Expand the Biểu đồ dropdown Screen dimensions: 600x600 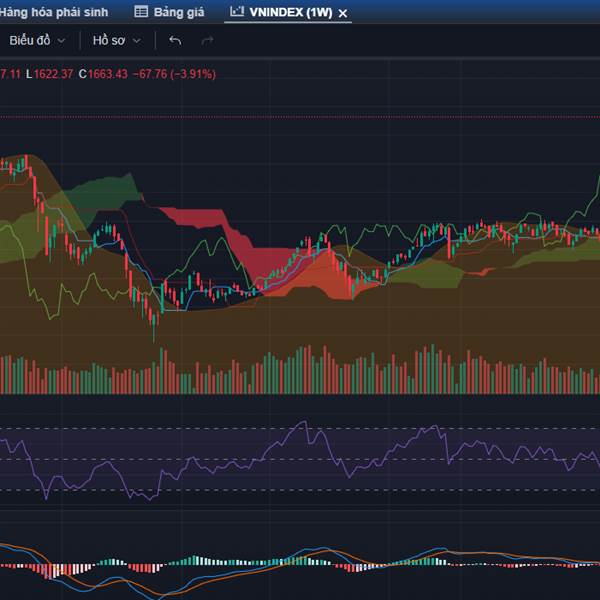click(37, 40)
